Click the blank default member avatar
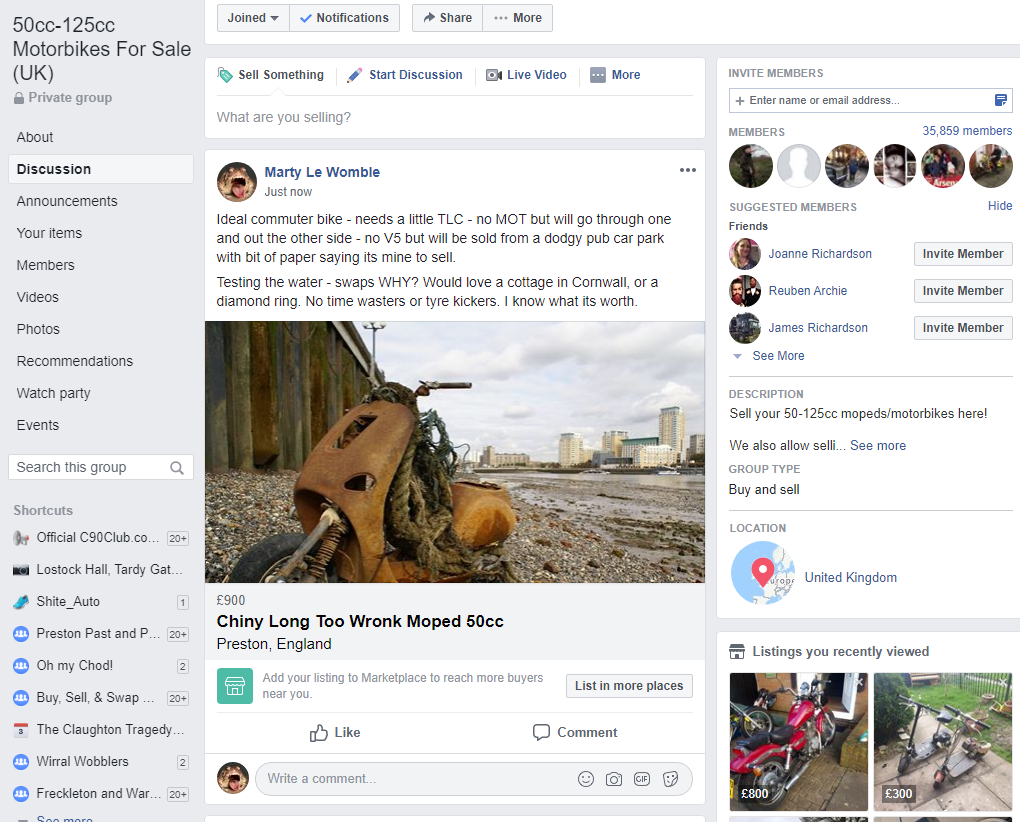 pyautogui.click(x=799, y=166)
